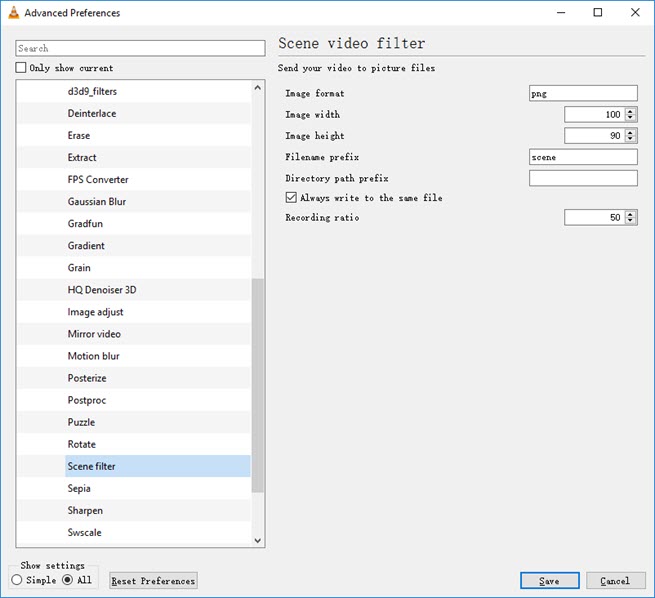
Task: Decrease Image width with down arrow
Action: [x=631, y=118]
